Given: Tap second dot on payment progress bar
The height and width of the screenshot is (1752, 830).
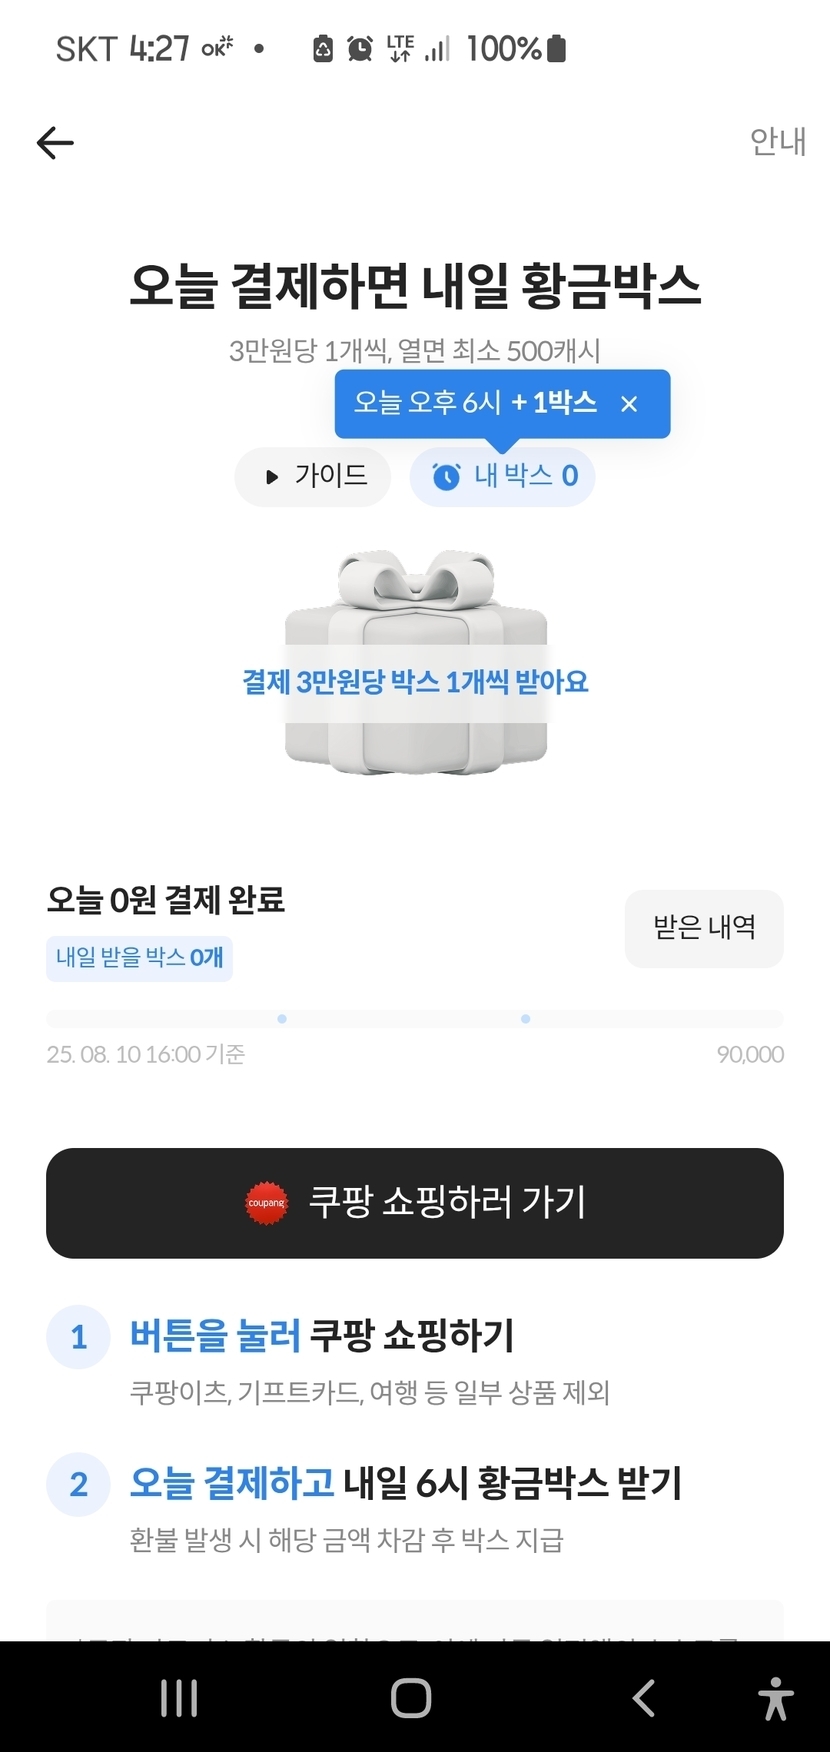Looking at the screenshot, I should click(x=526, y=1019).
